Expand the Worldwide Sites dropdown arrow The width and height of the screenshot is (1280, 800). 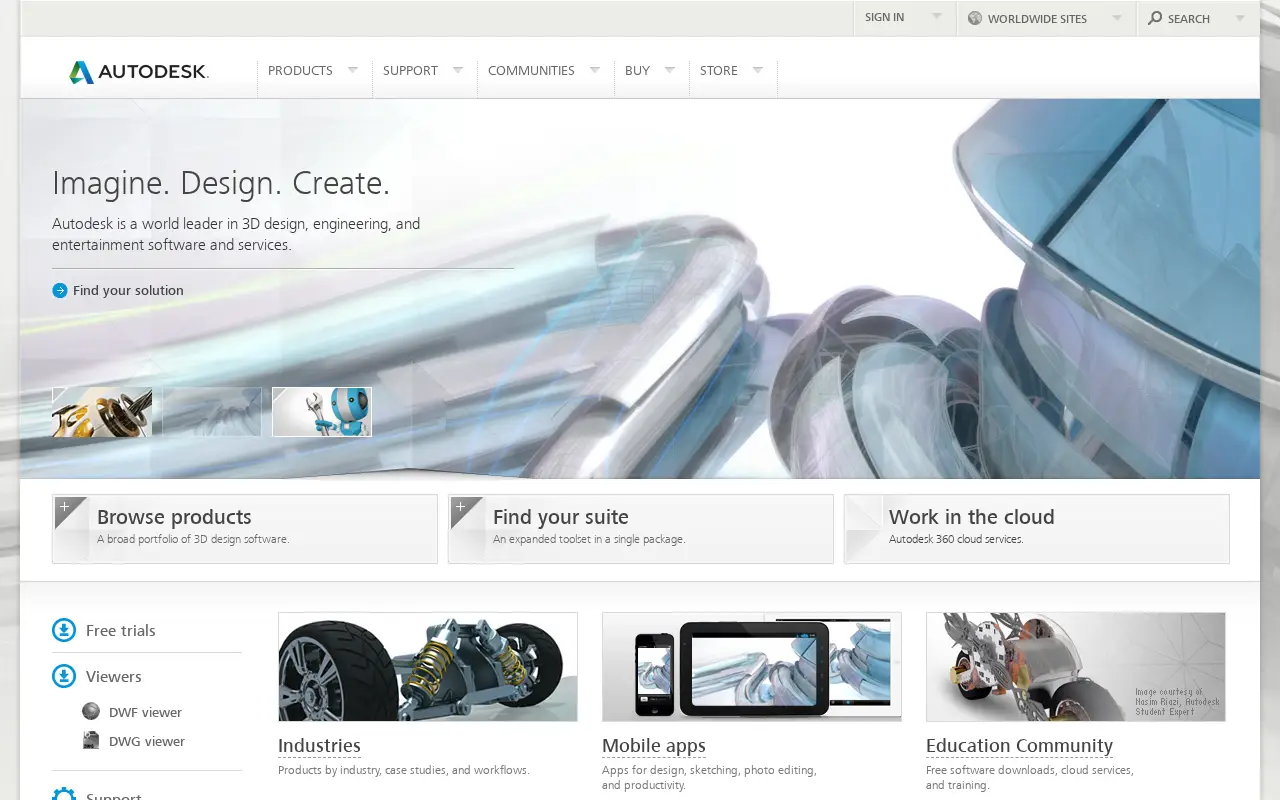coord(1117,18)
